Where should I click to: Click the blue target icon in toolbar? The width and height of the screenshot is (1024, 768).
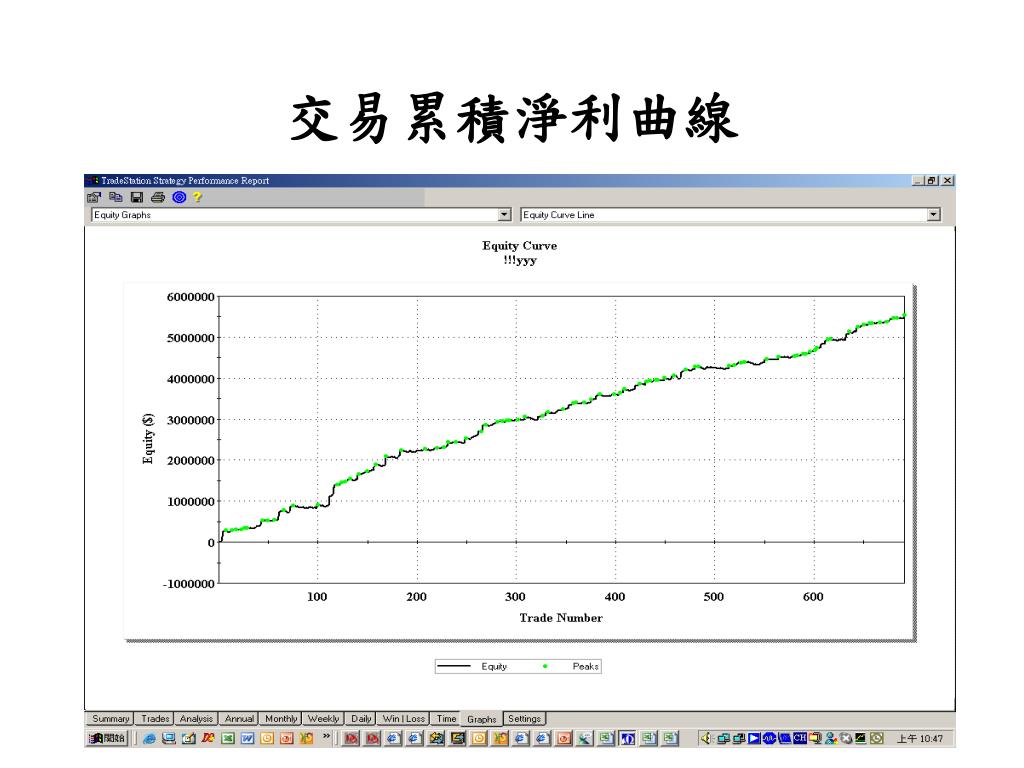coord(179,197)
